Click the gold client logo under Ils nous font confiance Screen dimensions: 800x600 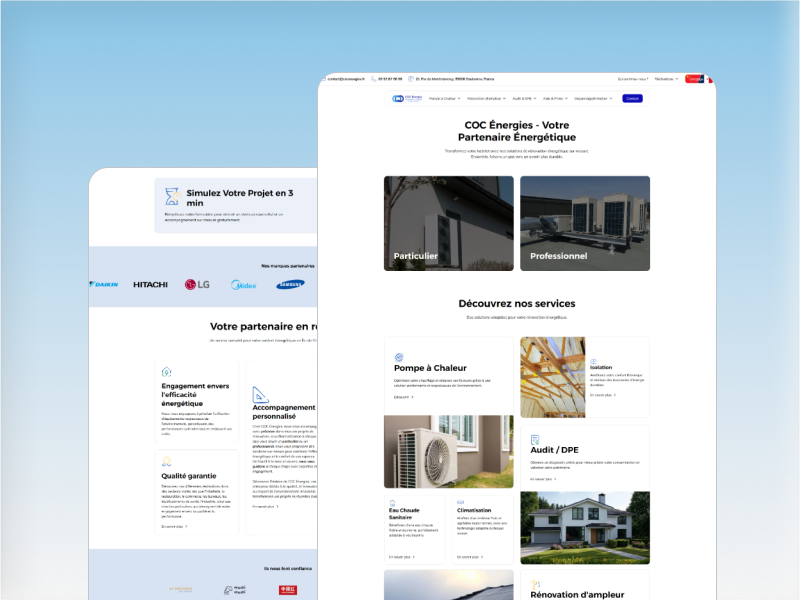coord(181,589)
